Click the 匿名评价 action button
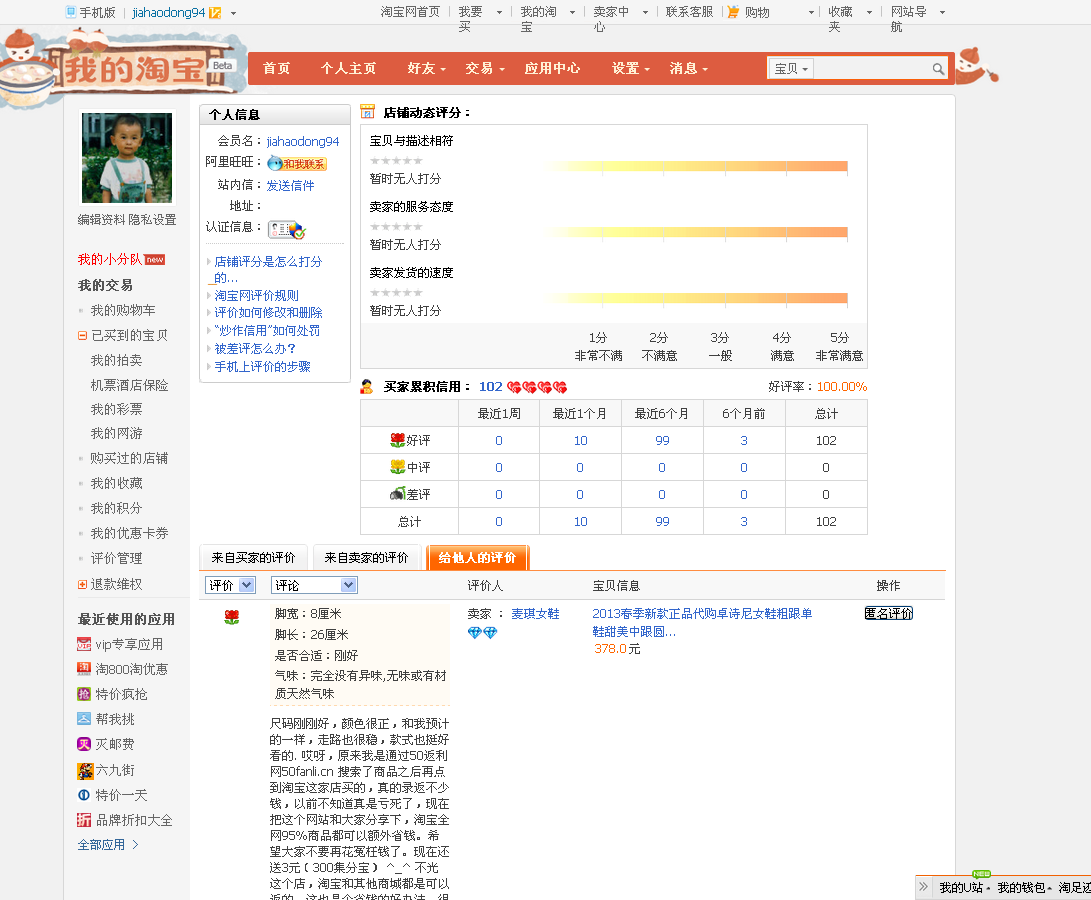Viewport: 1091px width, 900px height. click(x=889, y=613)
